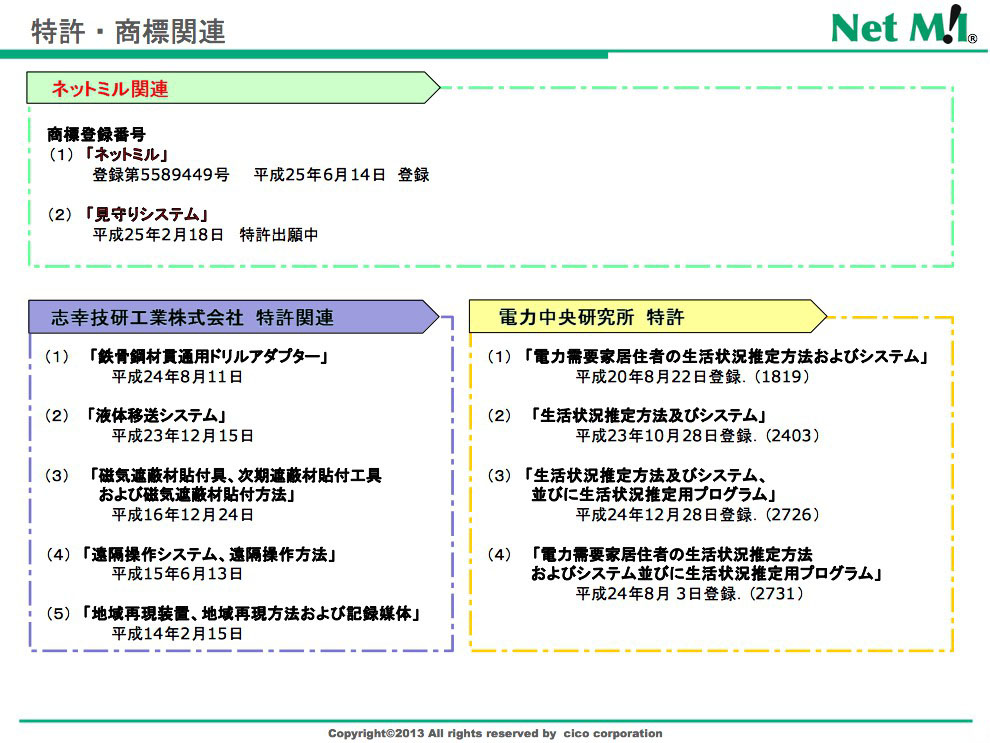The width and height of the screenshot is (990, 743).
Task: Click the text 平成24年8月 3日登録.(2731)
Action: pos(689,594)
